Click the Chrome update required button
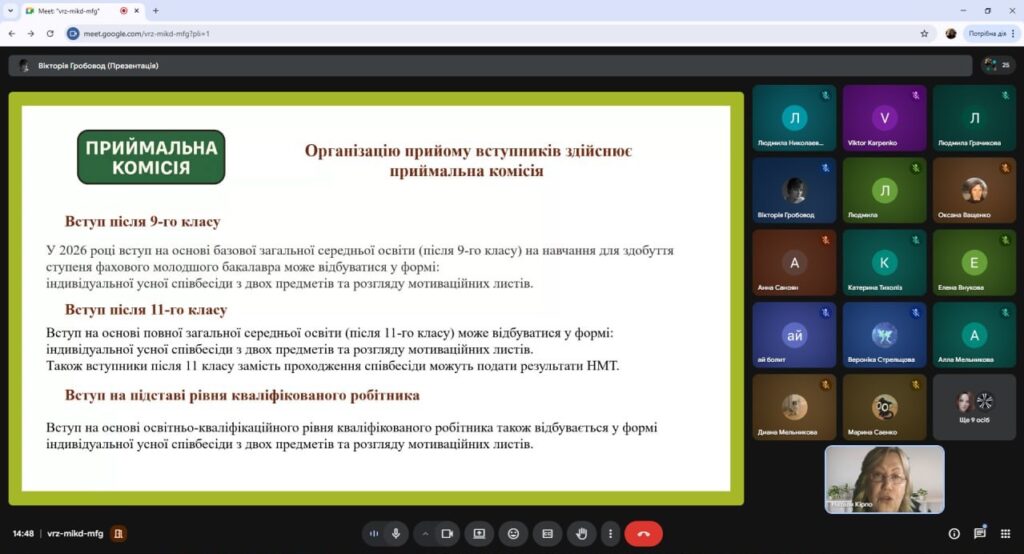 pyautogui.click(x=985, y=33)
